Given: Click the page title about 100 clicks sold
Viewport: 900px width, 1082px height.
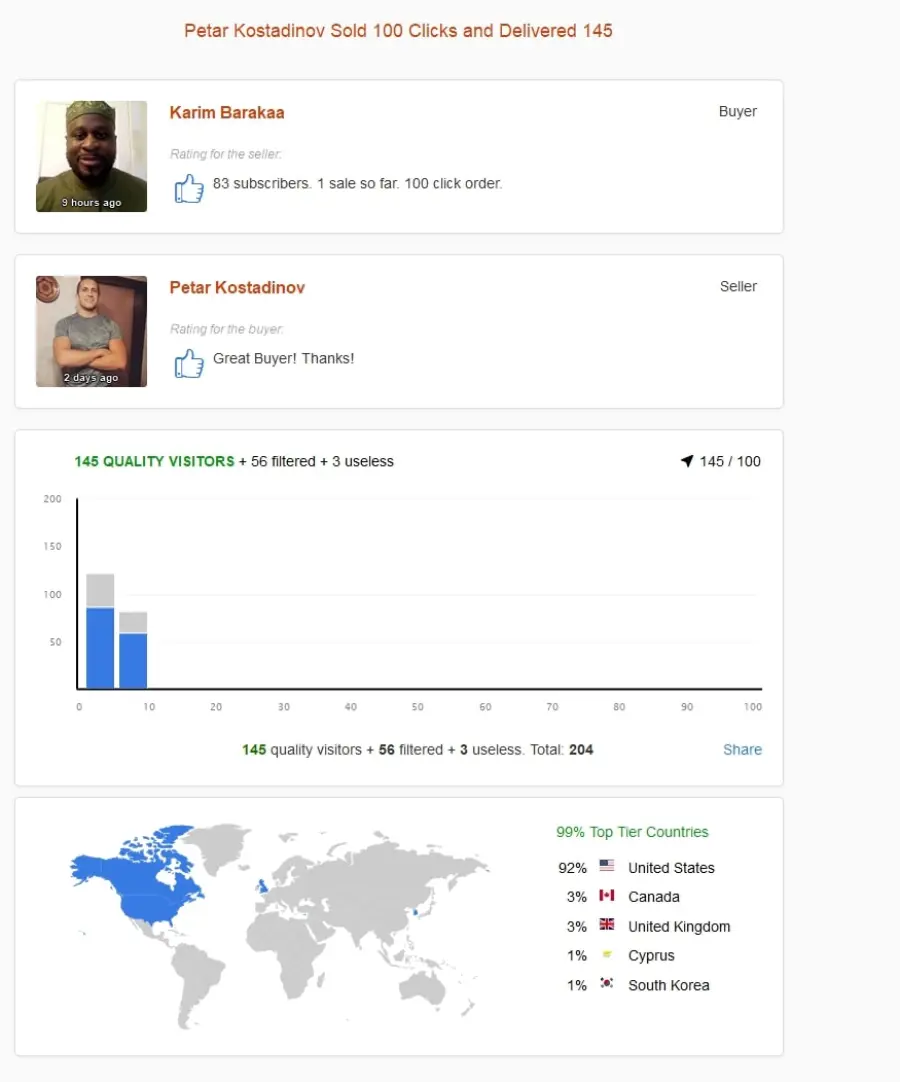Looking at the screenshot, I should [398, 30].
